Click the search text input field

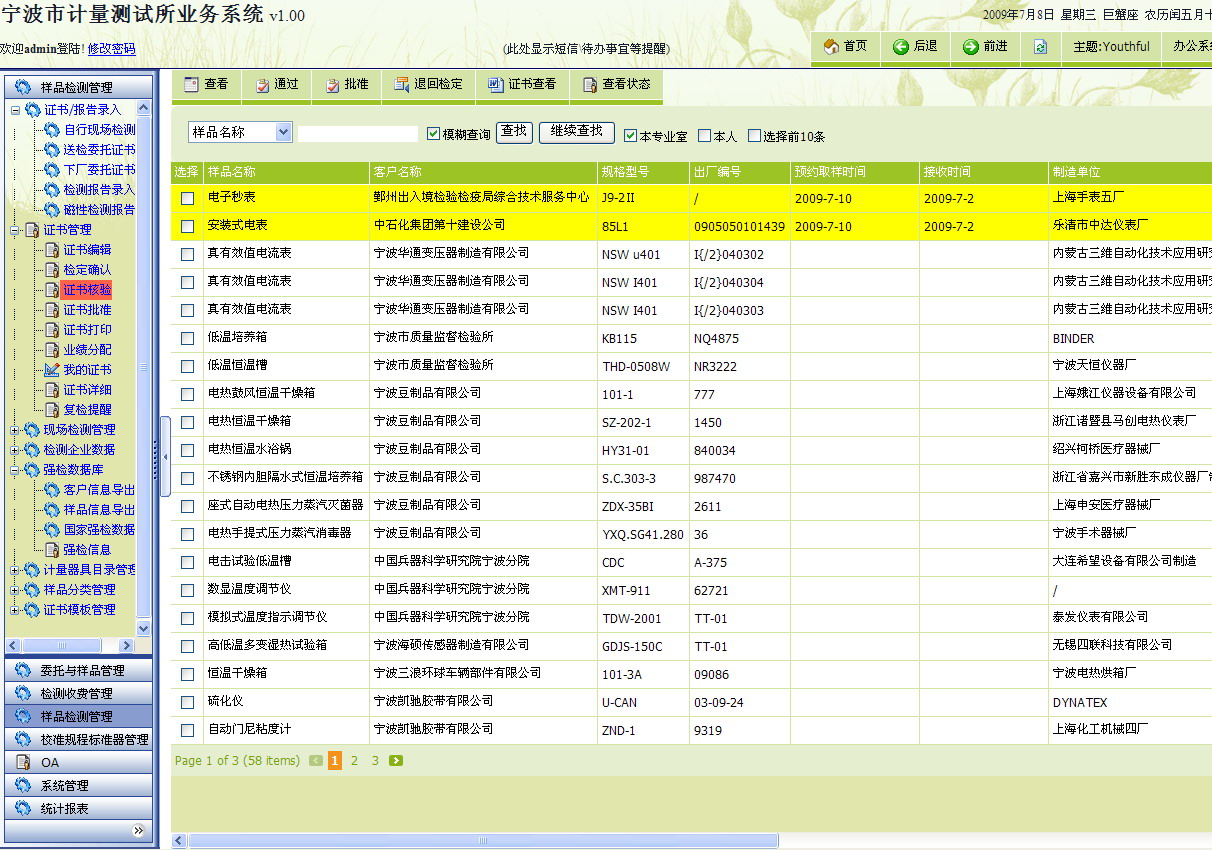(358, 133)
